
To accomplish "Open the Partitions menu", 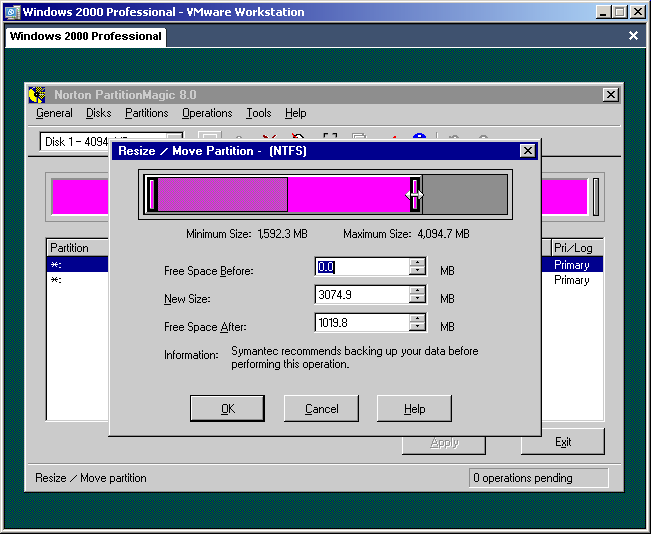I will tap(147, 113).
